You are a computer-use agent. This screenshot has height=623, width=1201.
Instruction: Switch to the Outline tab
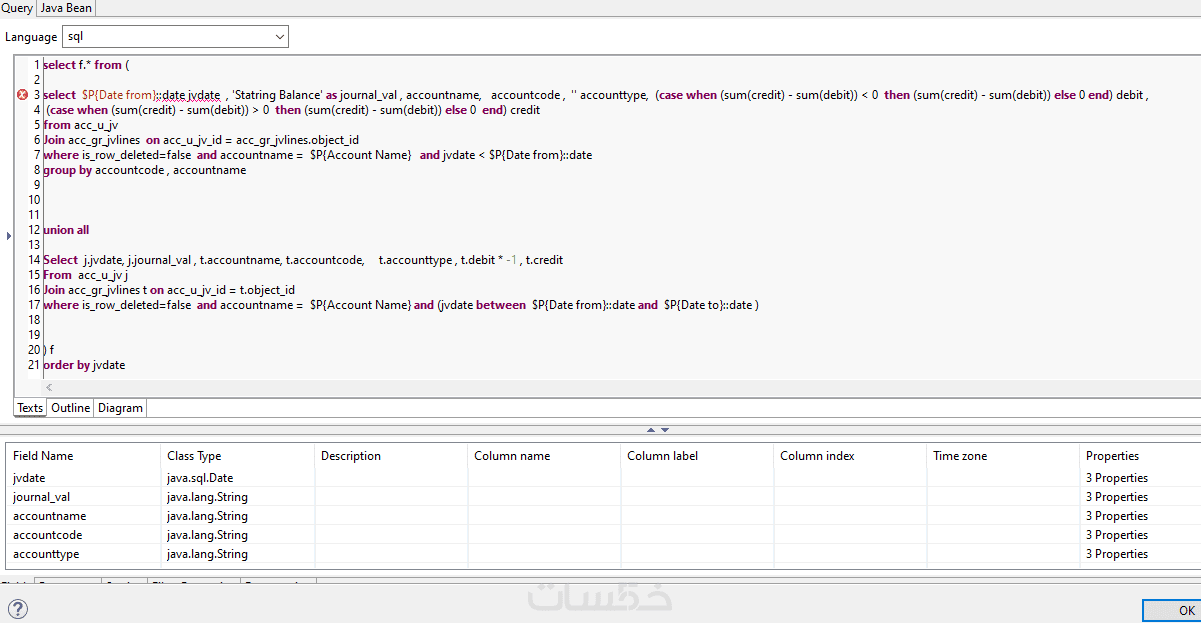70,408
